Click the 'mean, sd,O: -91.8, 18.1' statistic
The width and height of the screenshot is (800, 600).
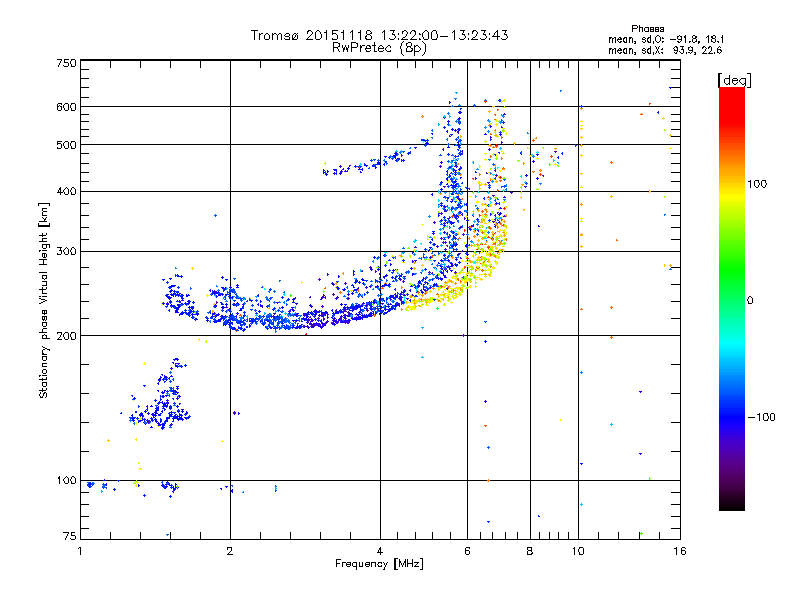point(665,39)
